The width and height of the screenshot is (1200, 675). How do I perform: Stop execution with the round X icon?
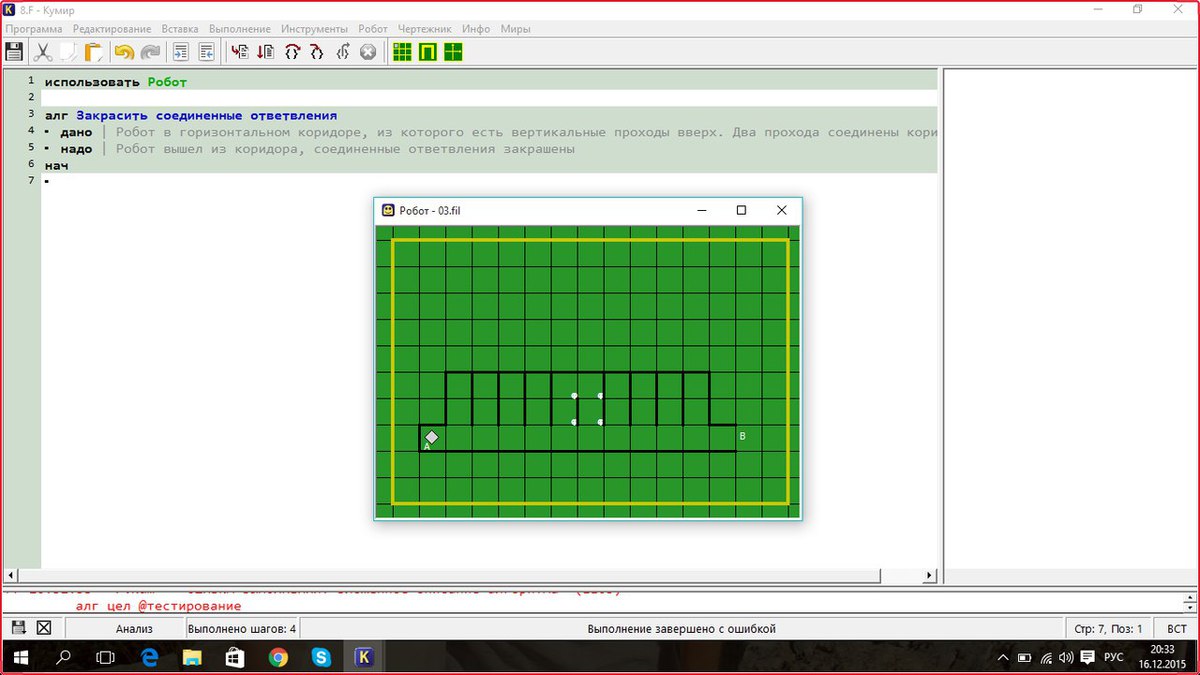[x=367, y=52]
